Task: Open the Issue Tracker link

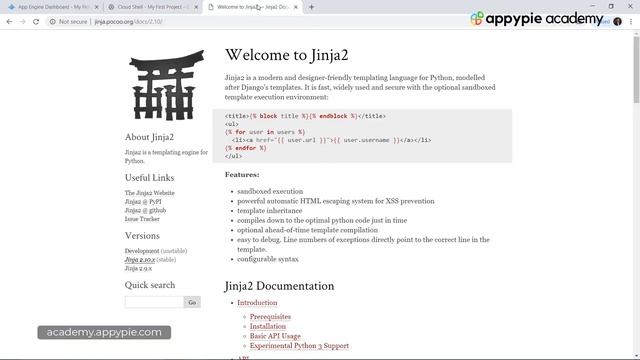Action: coord(142,219)
